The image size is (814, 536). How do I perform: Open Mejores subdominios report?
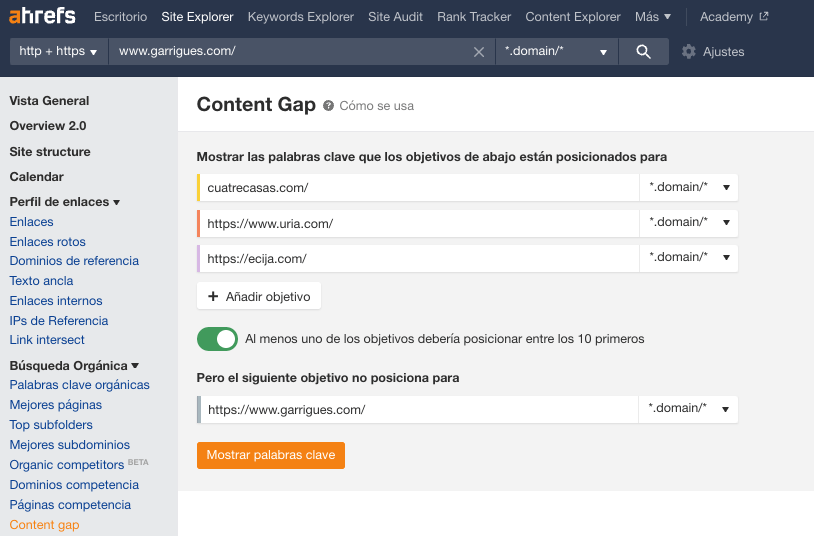point(70,445)
